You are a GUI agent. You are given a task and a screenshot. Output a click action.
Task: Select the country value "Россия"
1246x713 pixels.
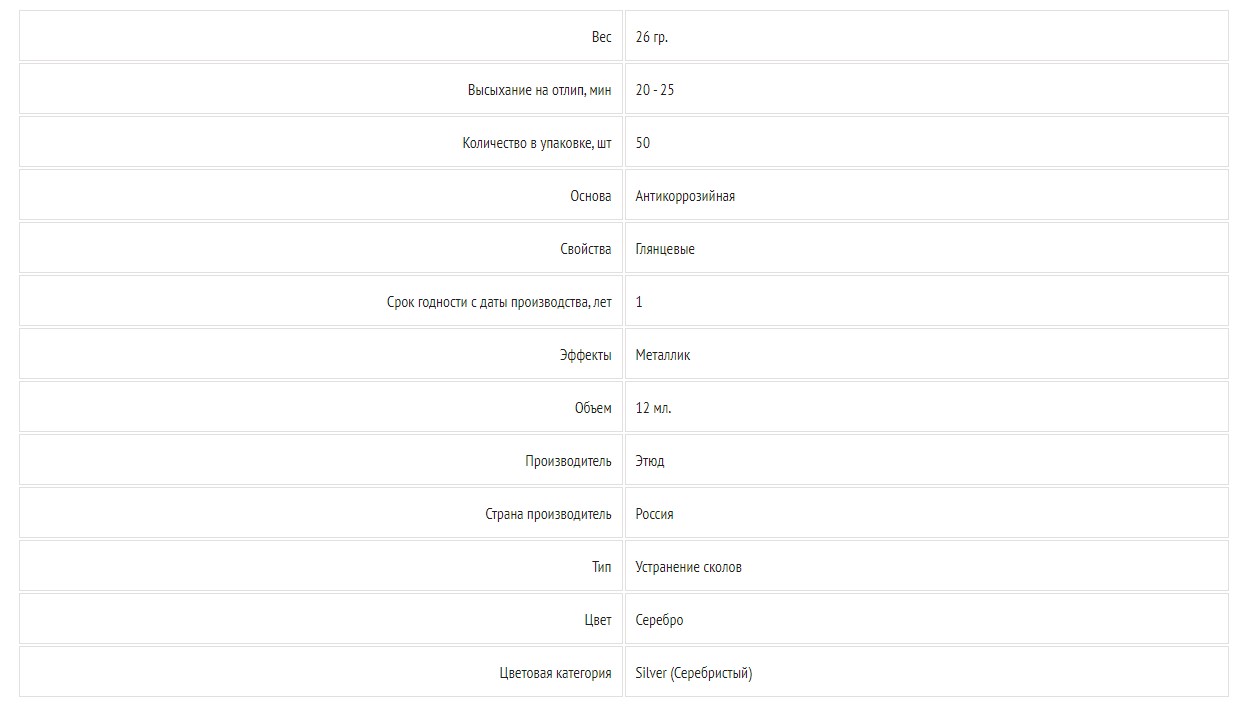(x=654, y=514)
